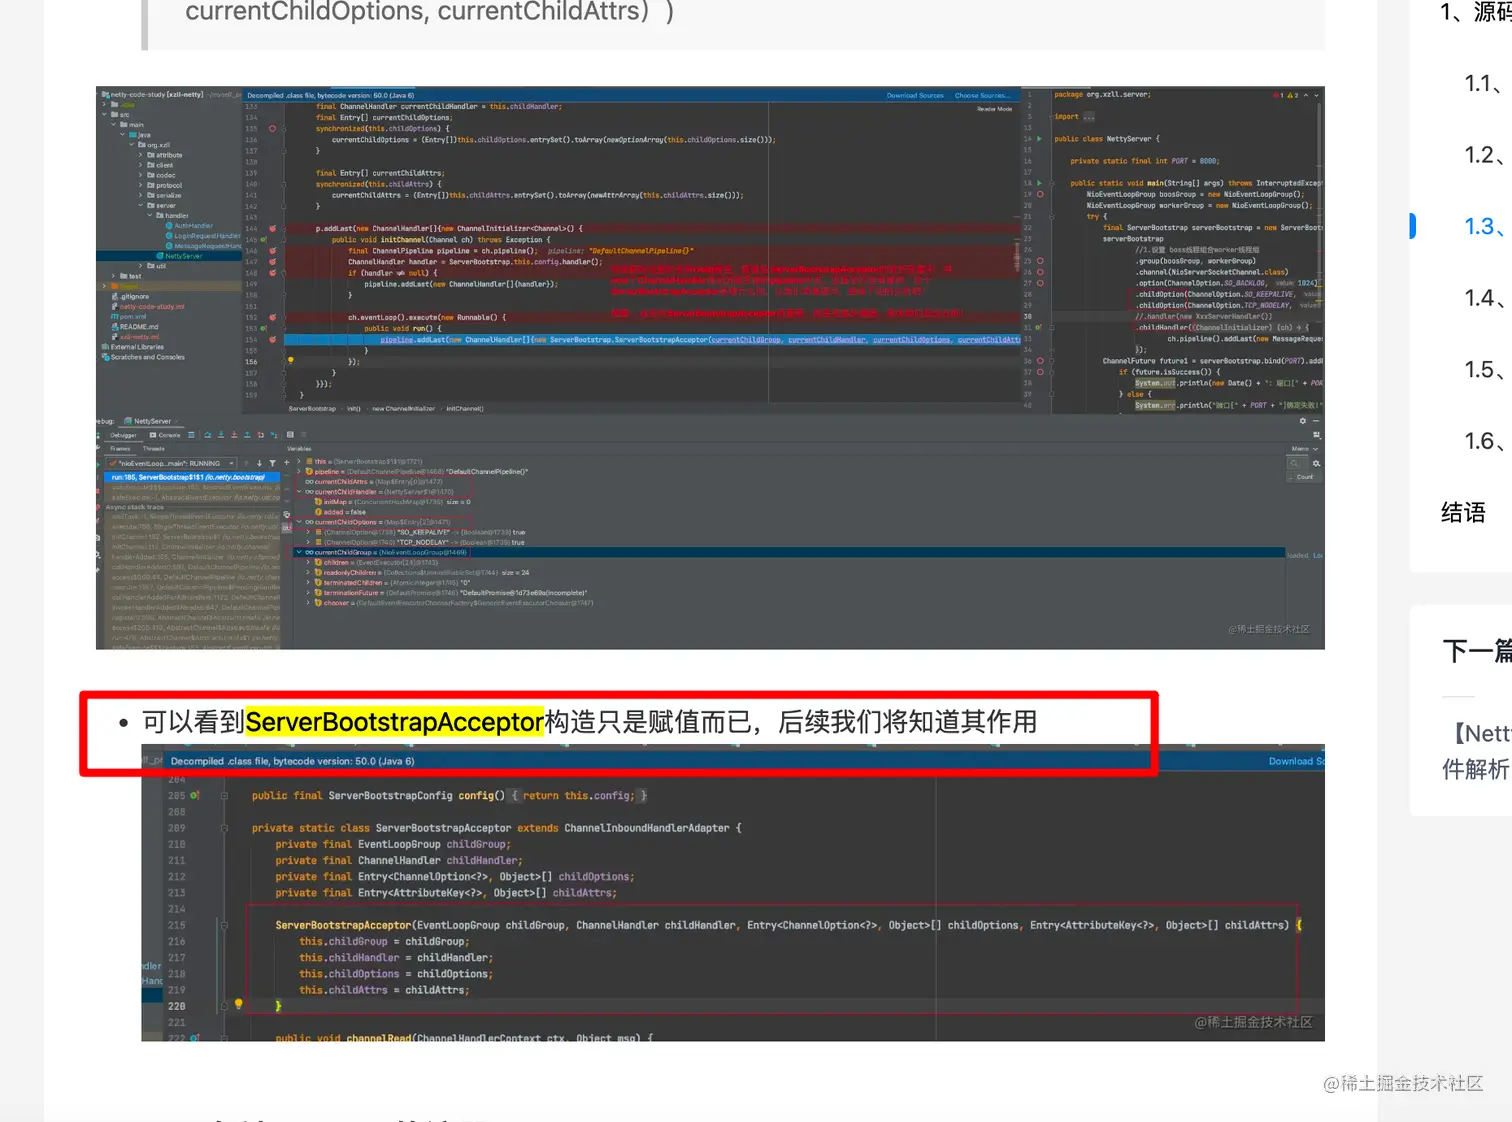Switch to the Console tab in debugger

[x=165, y=435]
